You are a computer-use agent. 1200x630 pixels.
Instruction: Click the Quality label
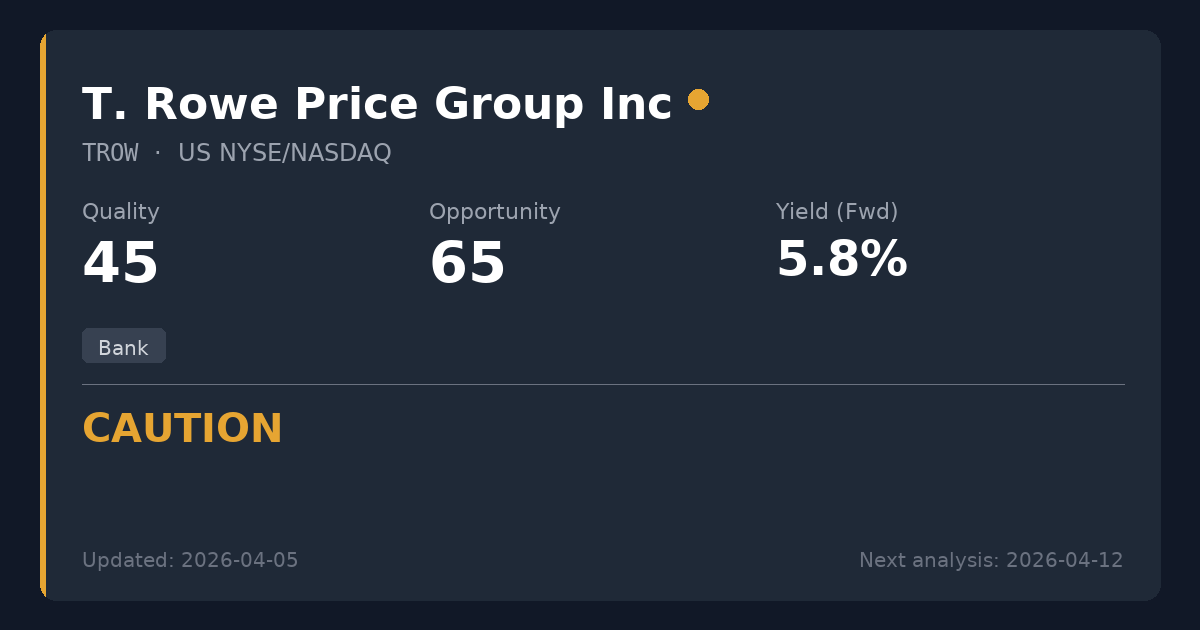120,212
